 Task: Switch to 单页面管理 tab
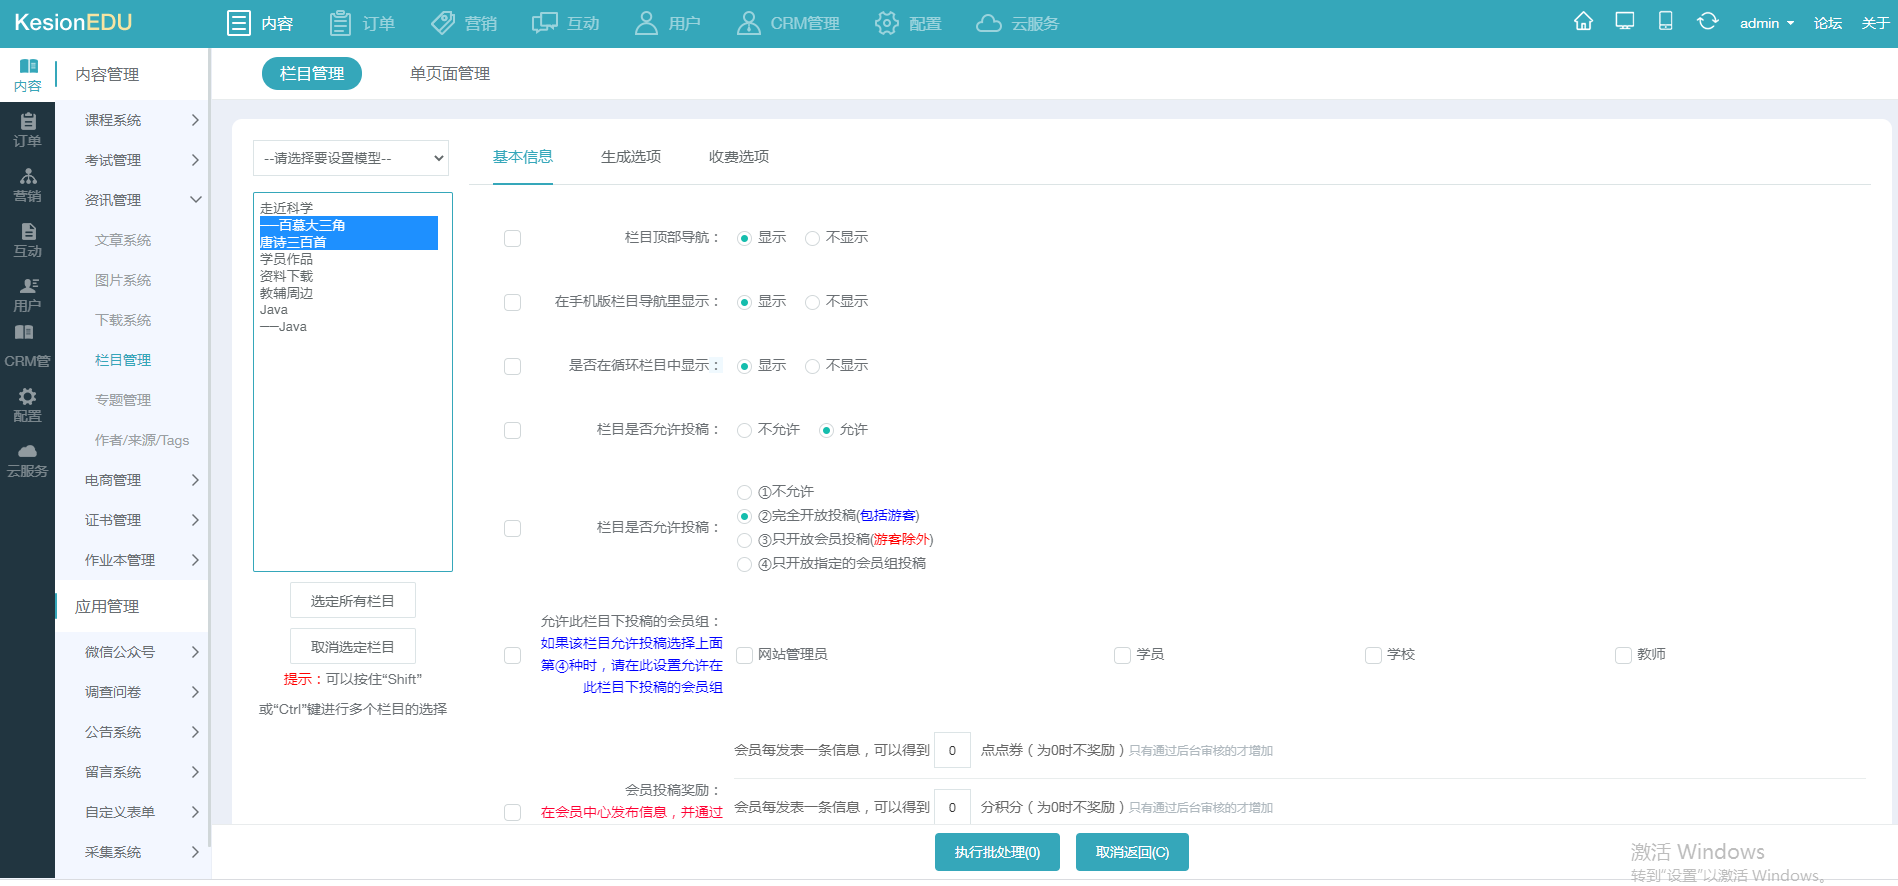click(x=450, y=73)
